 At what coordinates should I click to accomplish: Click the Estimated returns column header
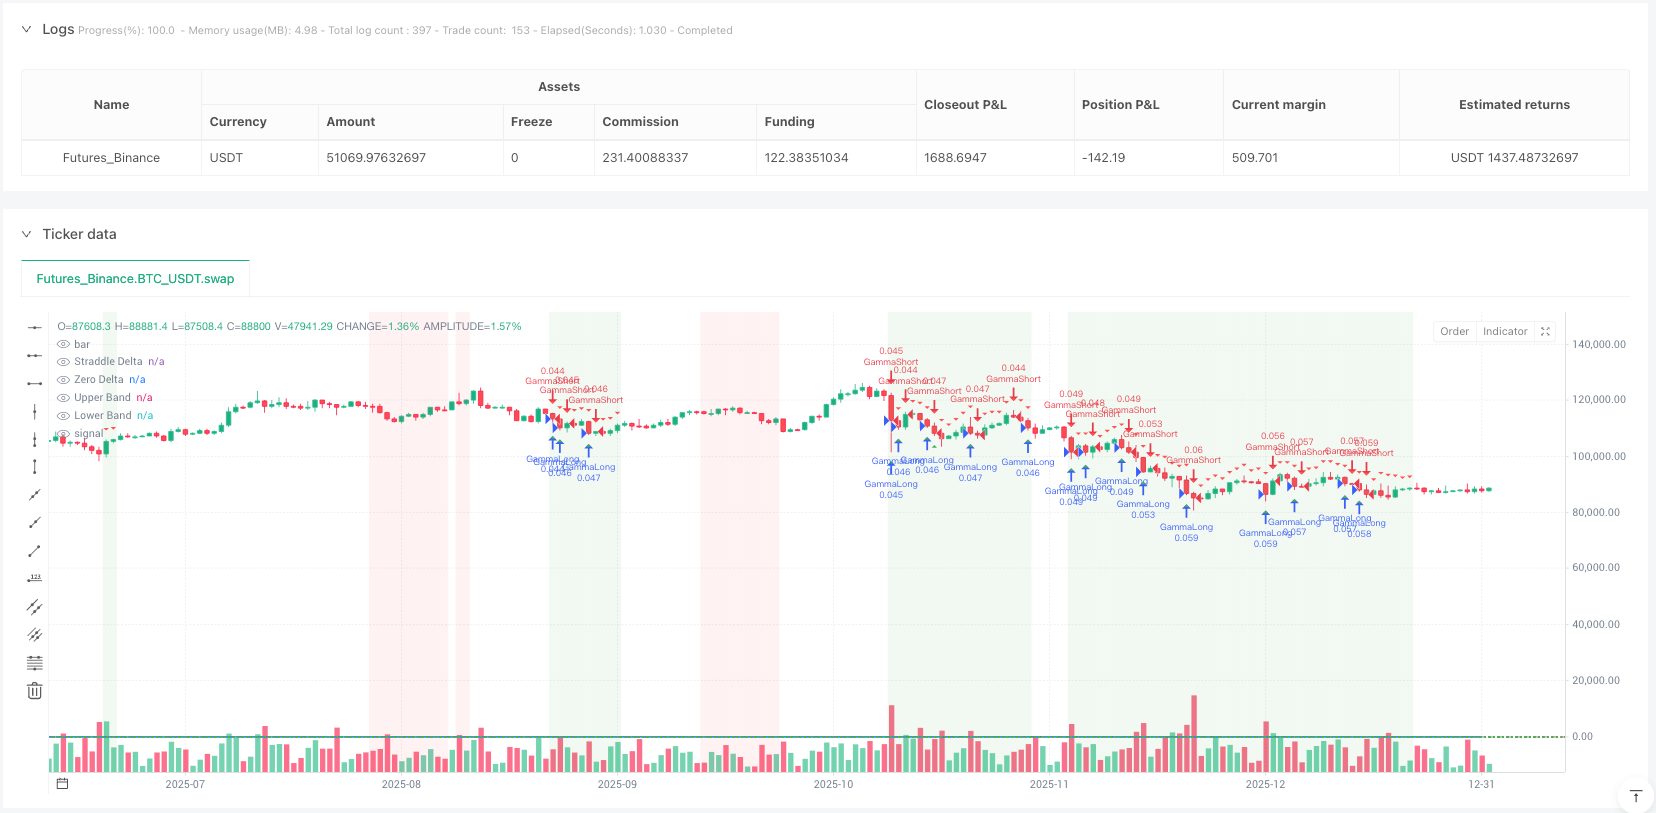point(1513,105)
